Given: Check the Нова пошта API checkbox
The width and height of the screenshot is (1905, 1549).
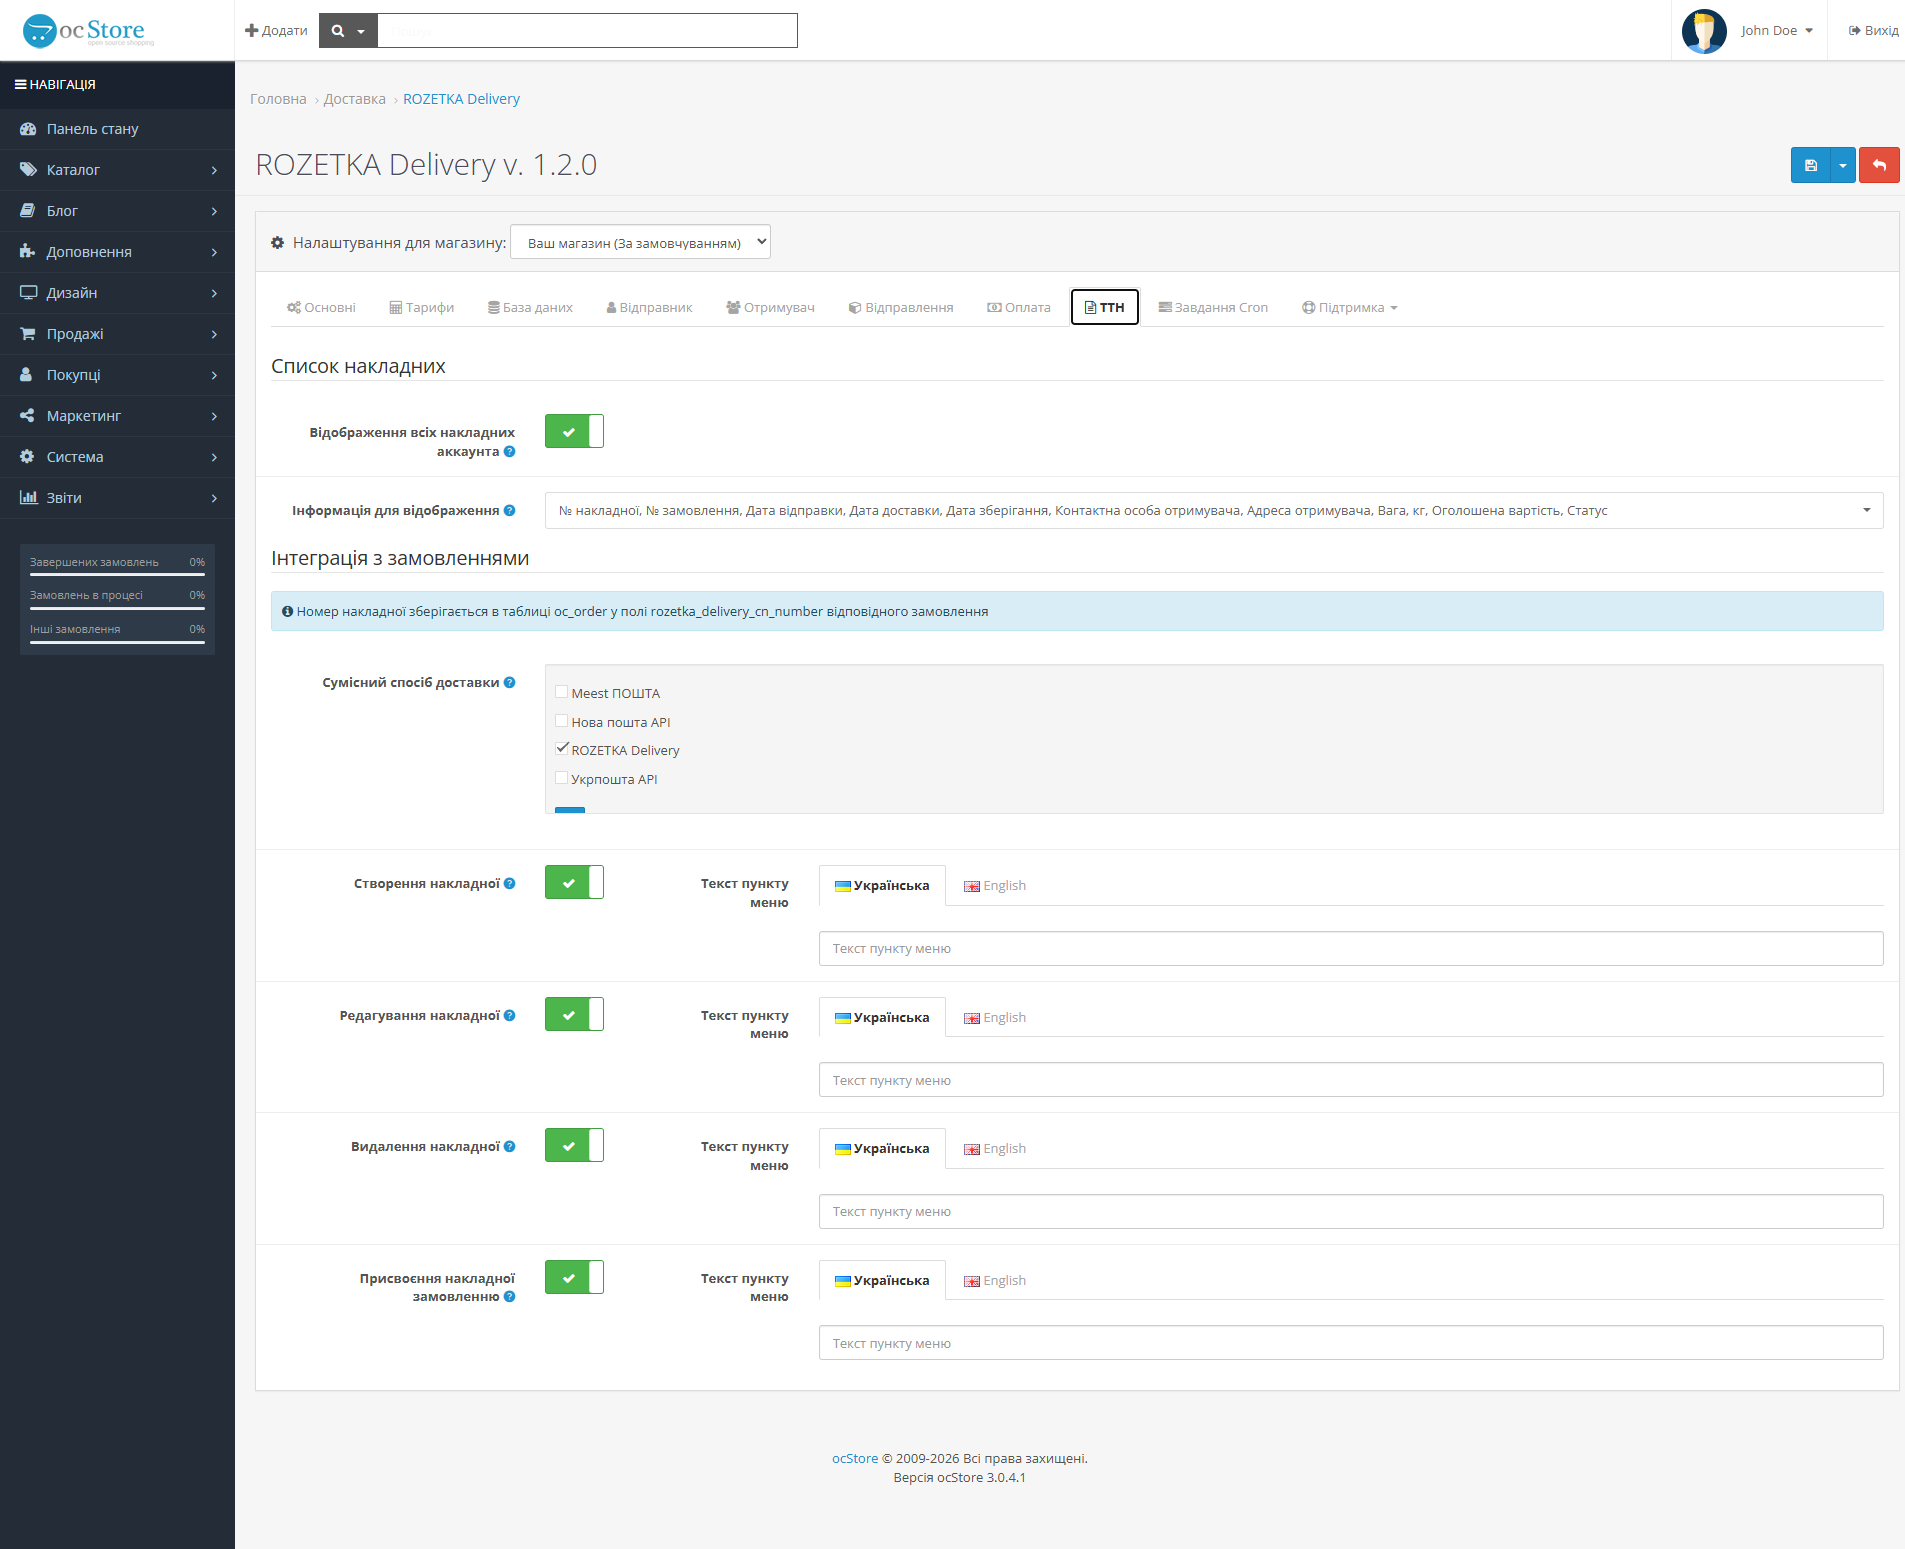Looking at the screenshot, I should (562, 721).
